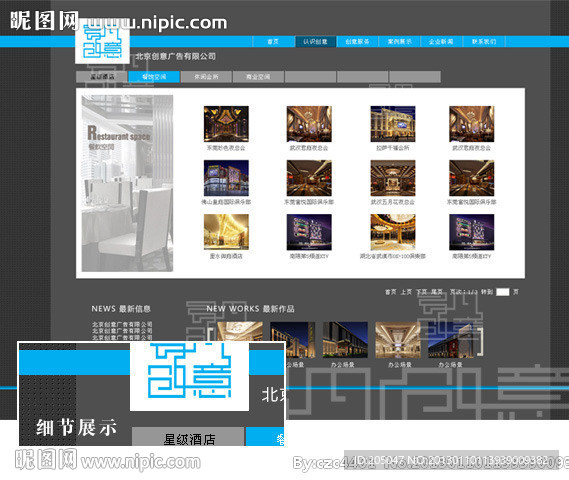Click the 北京创意广告有限公司 company name header
The height and width of the screenshot is (480, 569).
176,56
